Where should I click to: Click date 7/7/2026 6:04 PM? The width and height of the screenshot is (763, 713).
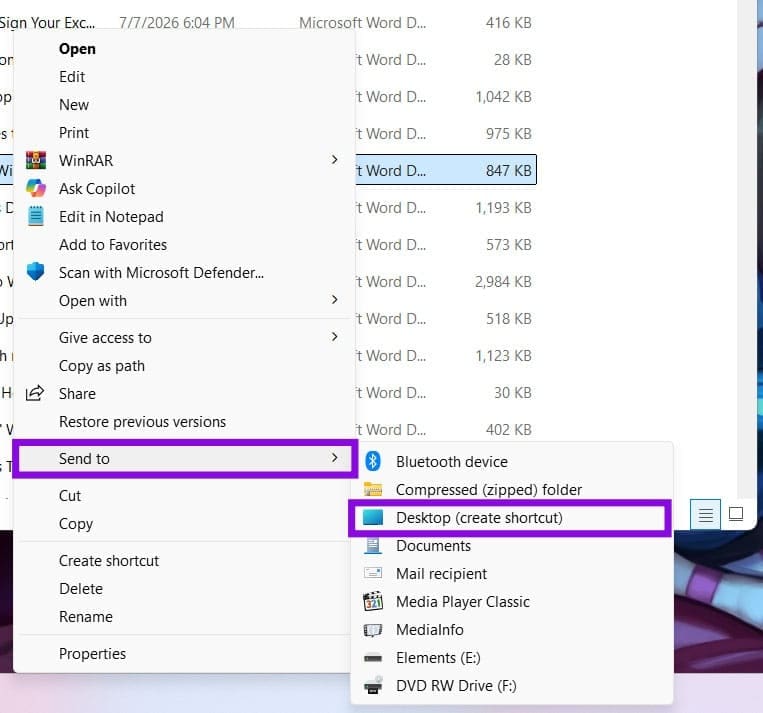[x=177, y=23]
